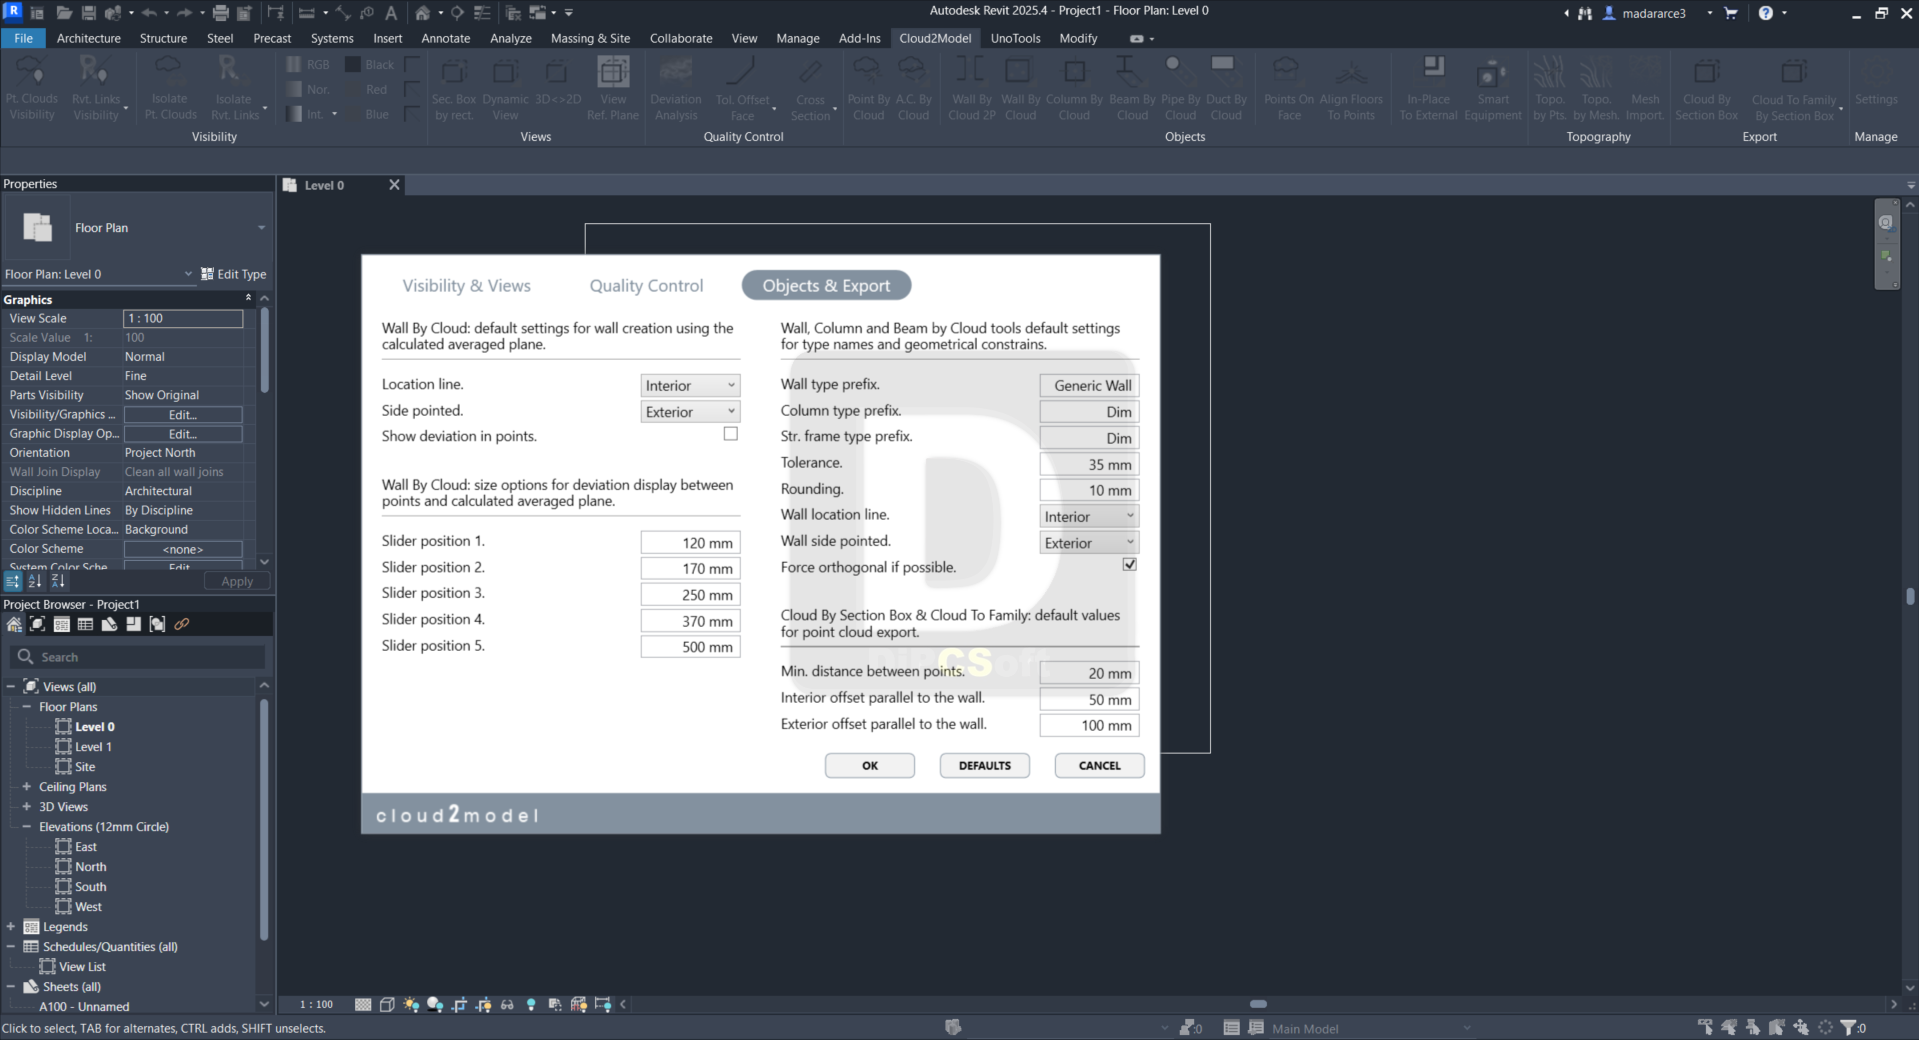Click Edit button for Visibility/Graphics
1920x1040 pixels.
[183, 415]
